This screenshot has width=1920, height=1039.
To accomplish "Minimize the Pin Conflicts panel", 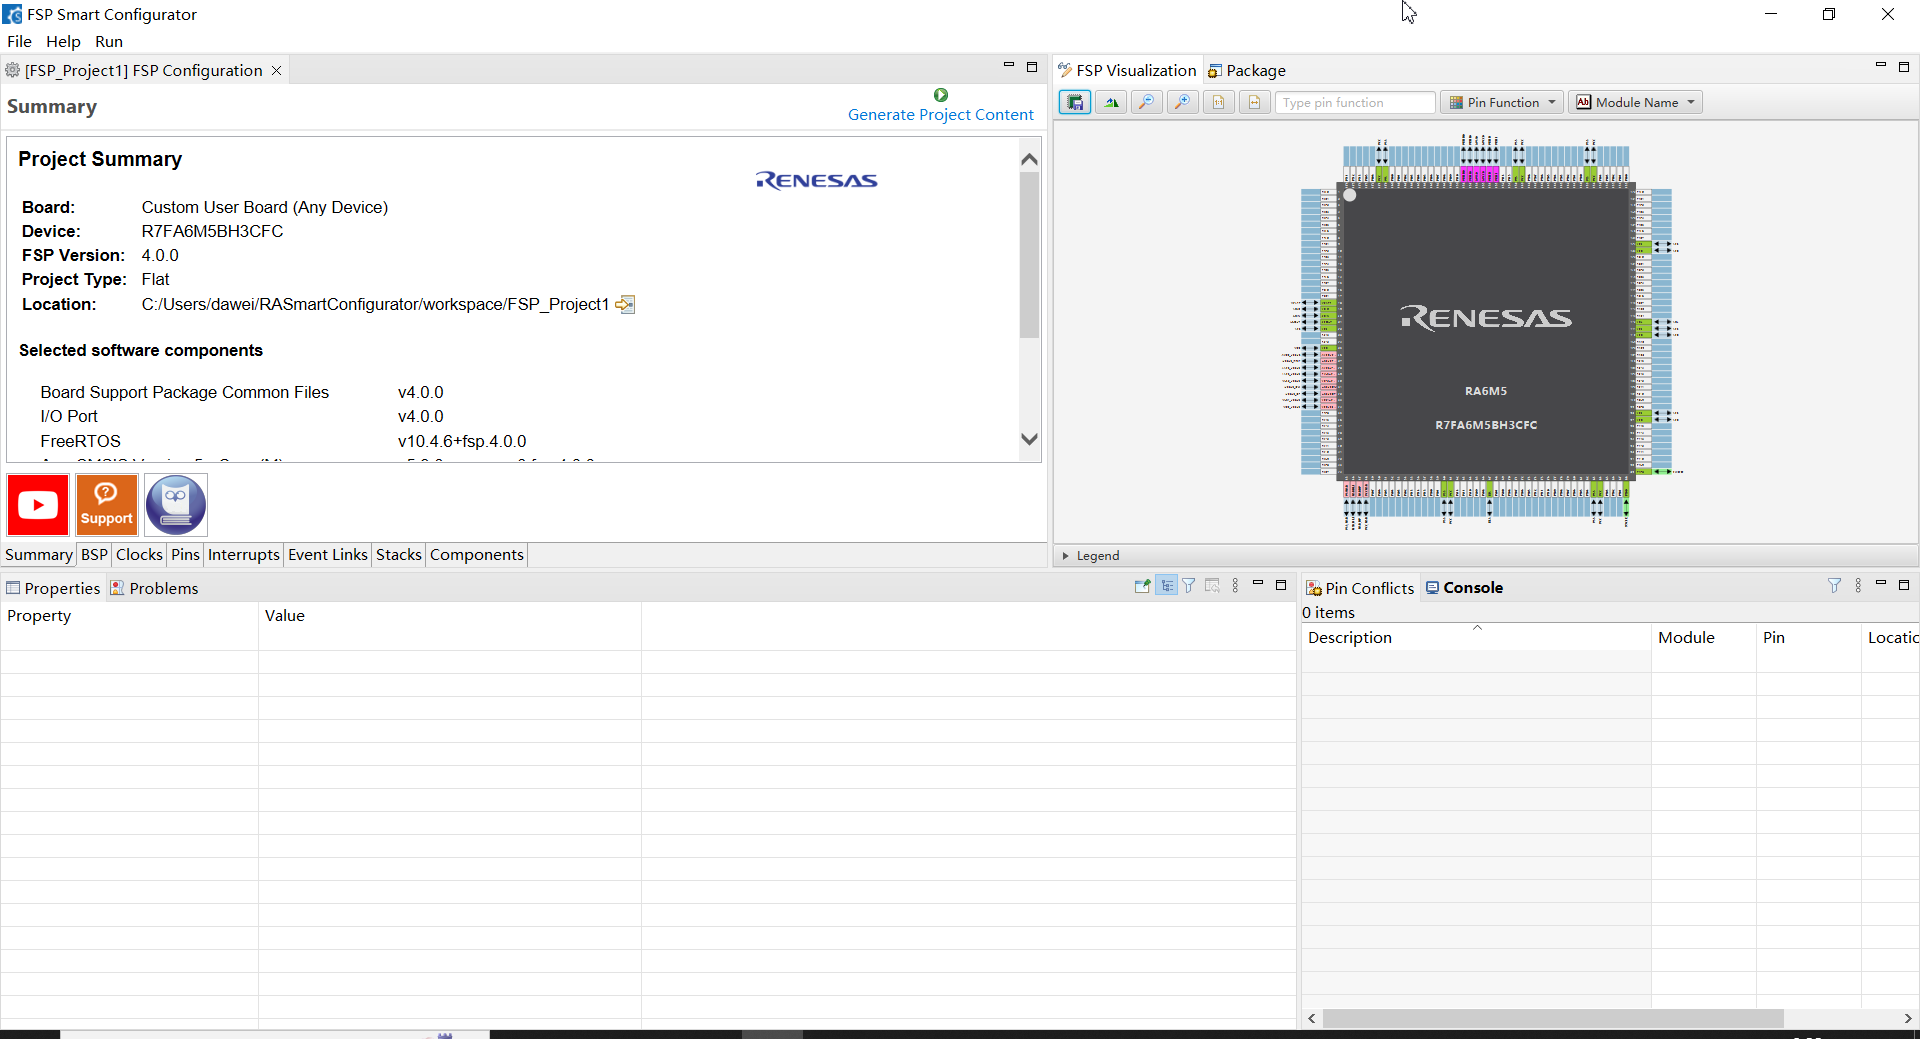I will coord(1881,583).
